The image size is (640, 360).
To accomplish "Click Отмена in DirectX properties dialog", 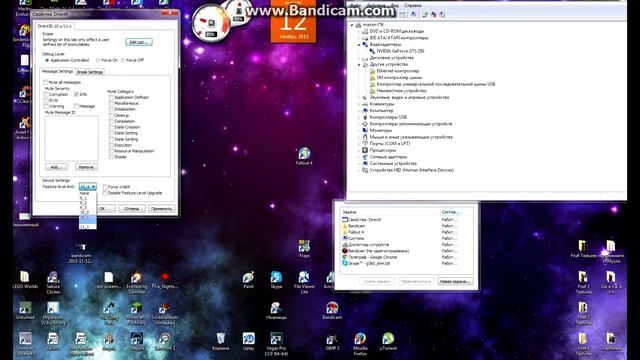I will coord(132,209).
